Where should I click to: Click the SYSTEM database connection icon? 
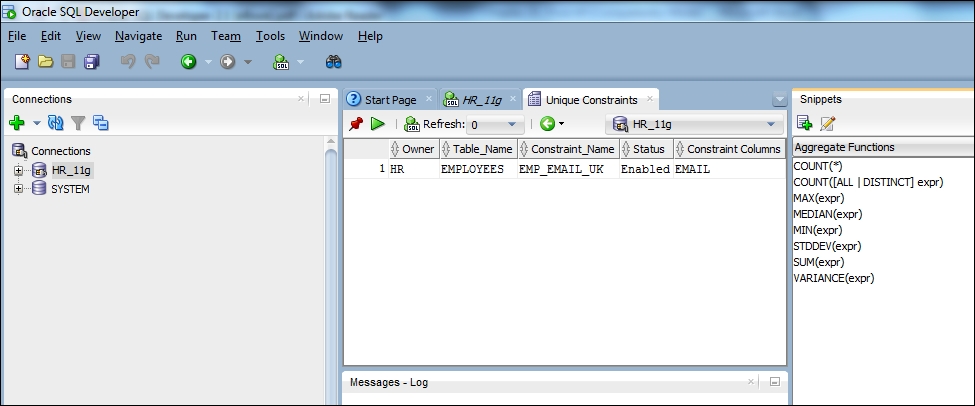coord(40,188)
